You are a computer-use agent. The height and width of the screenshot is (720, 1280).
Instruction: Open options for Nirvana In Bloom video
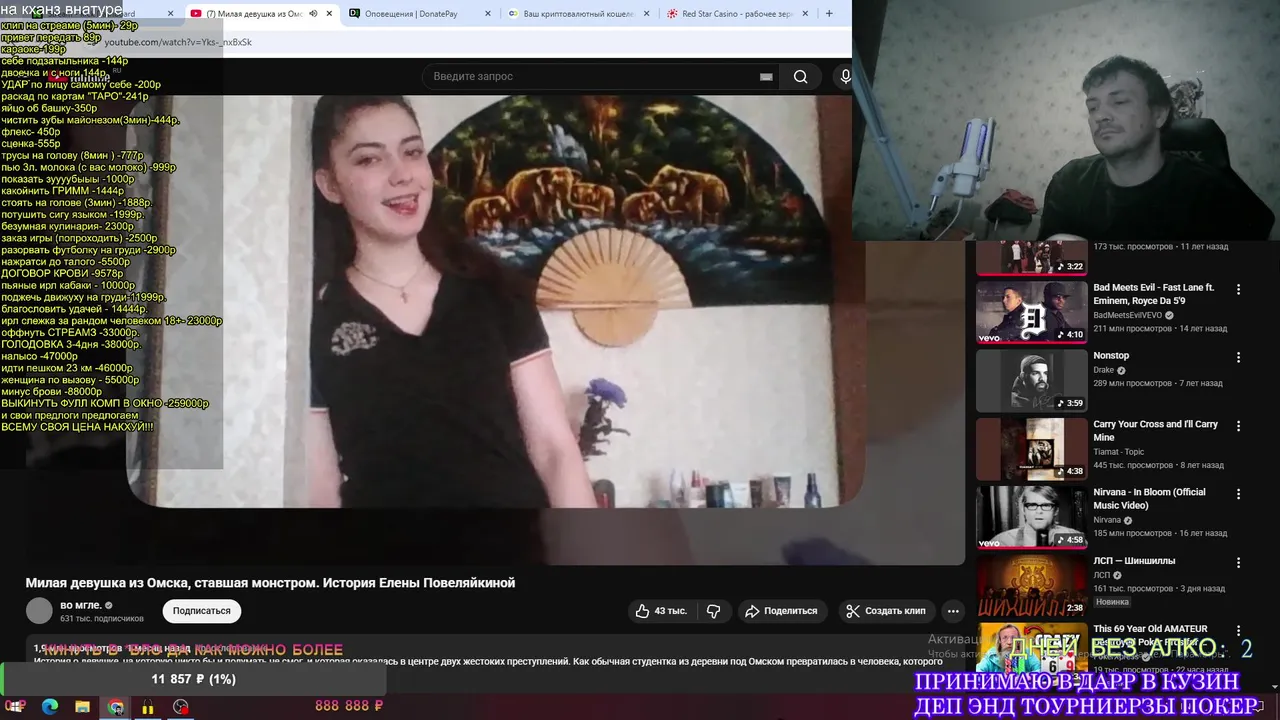click(x=1238, y=494)
